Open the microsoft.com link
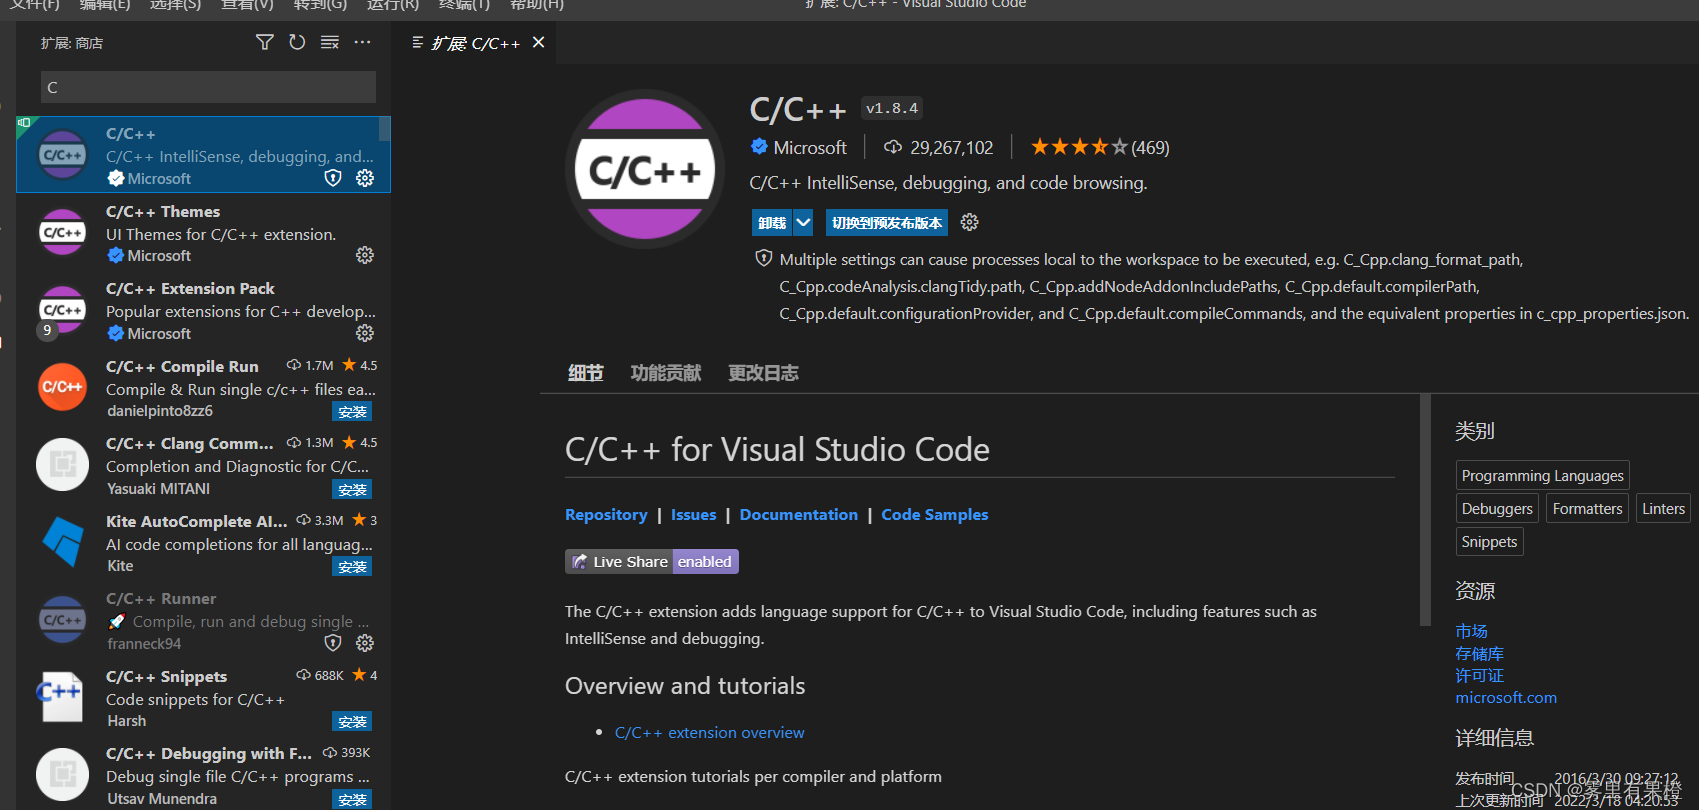1699x810 pixels. [x=1506, y=697]
